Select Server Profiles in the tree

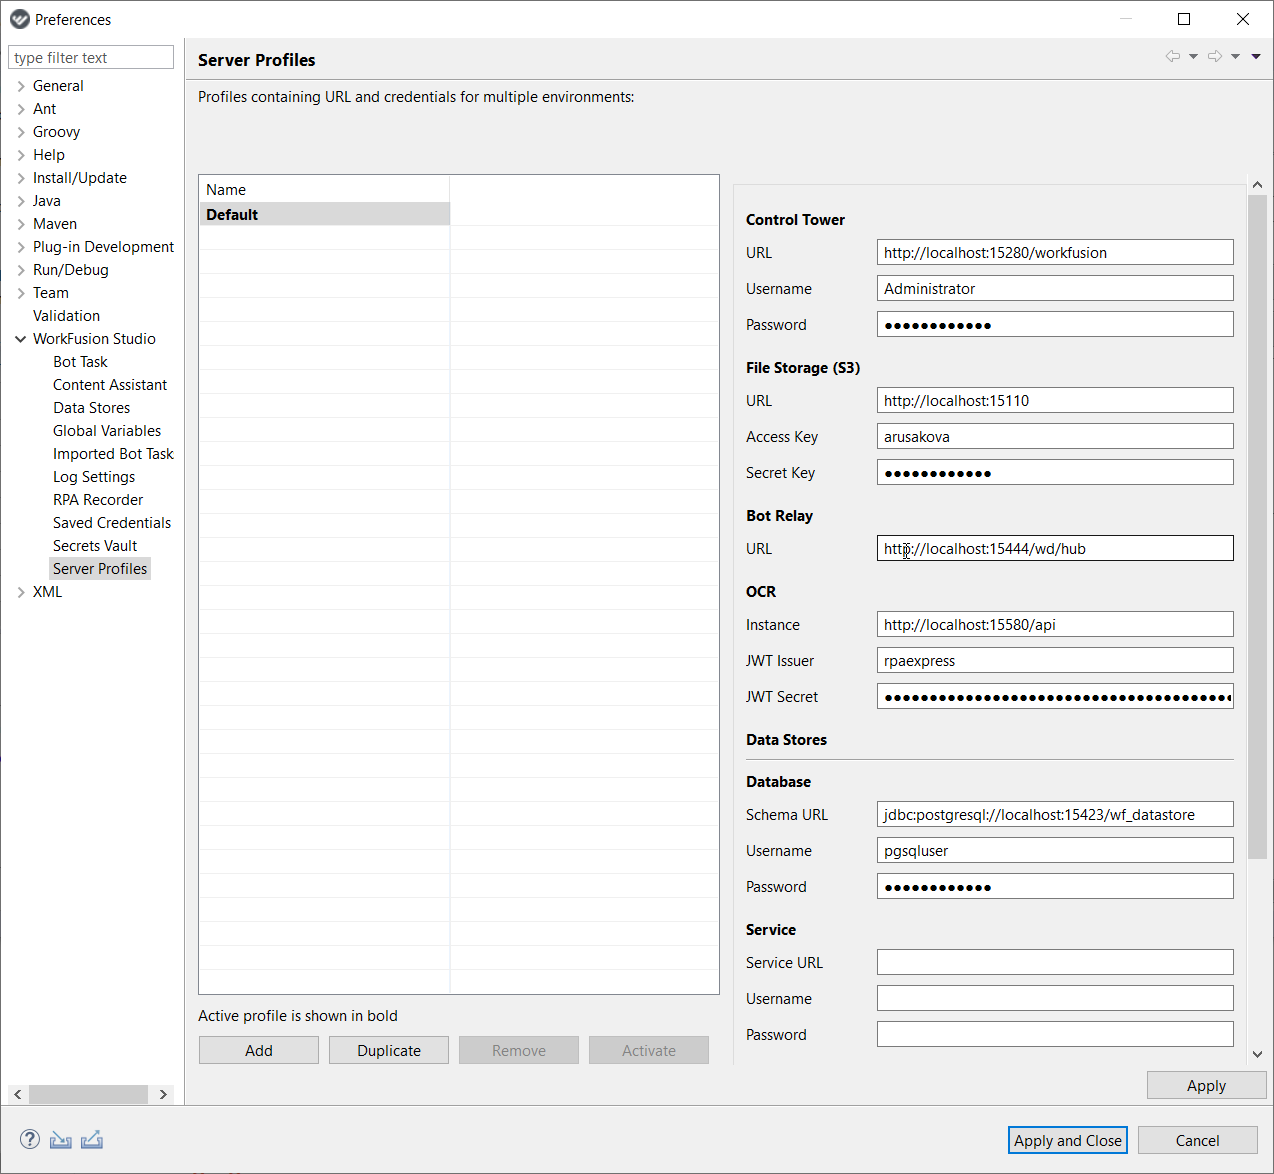[100, 569]
